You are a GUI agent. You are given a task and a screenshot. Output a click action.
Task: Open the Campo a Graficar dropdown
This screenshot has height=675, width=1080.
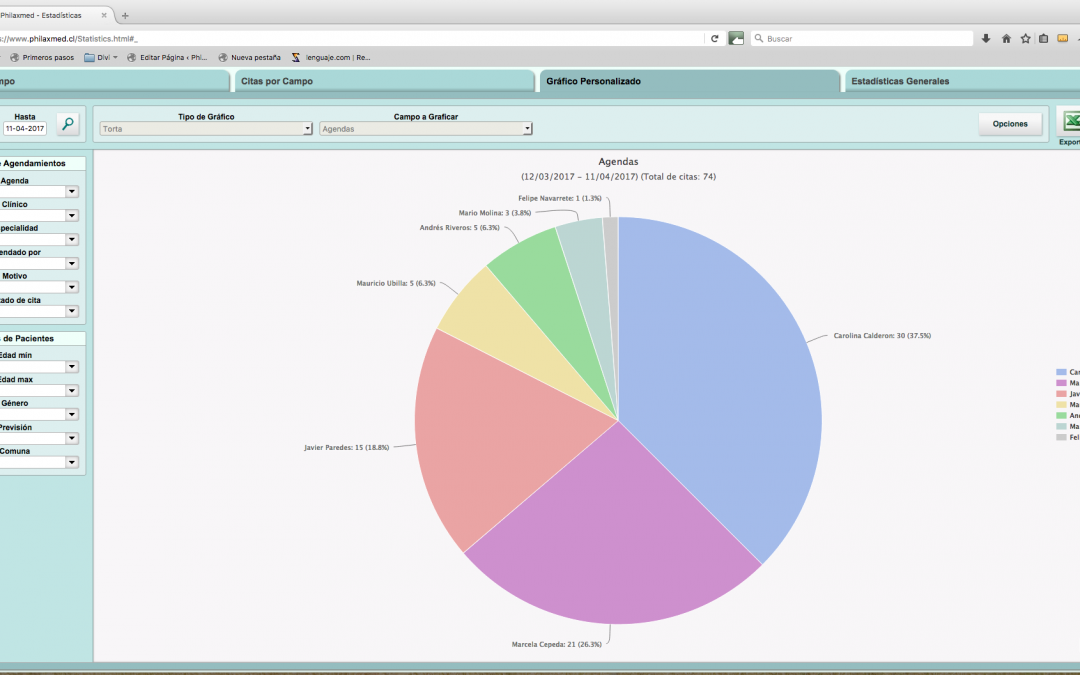click(426, 129)
